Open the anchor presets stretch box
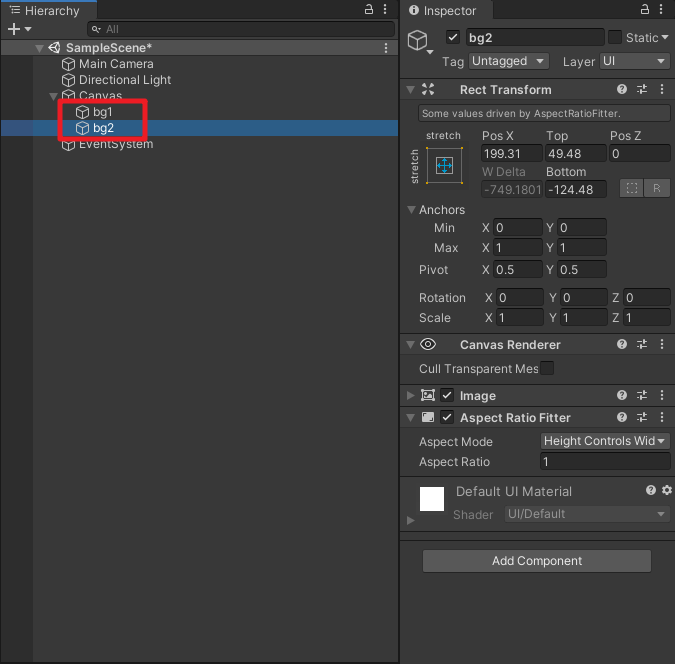Screen dimensions: 675x664 point(444,165)
